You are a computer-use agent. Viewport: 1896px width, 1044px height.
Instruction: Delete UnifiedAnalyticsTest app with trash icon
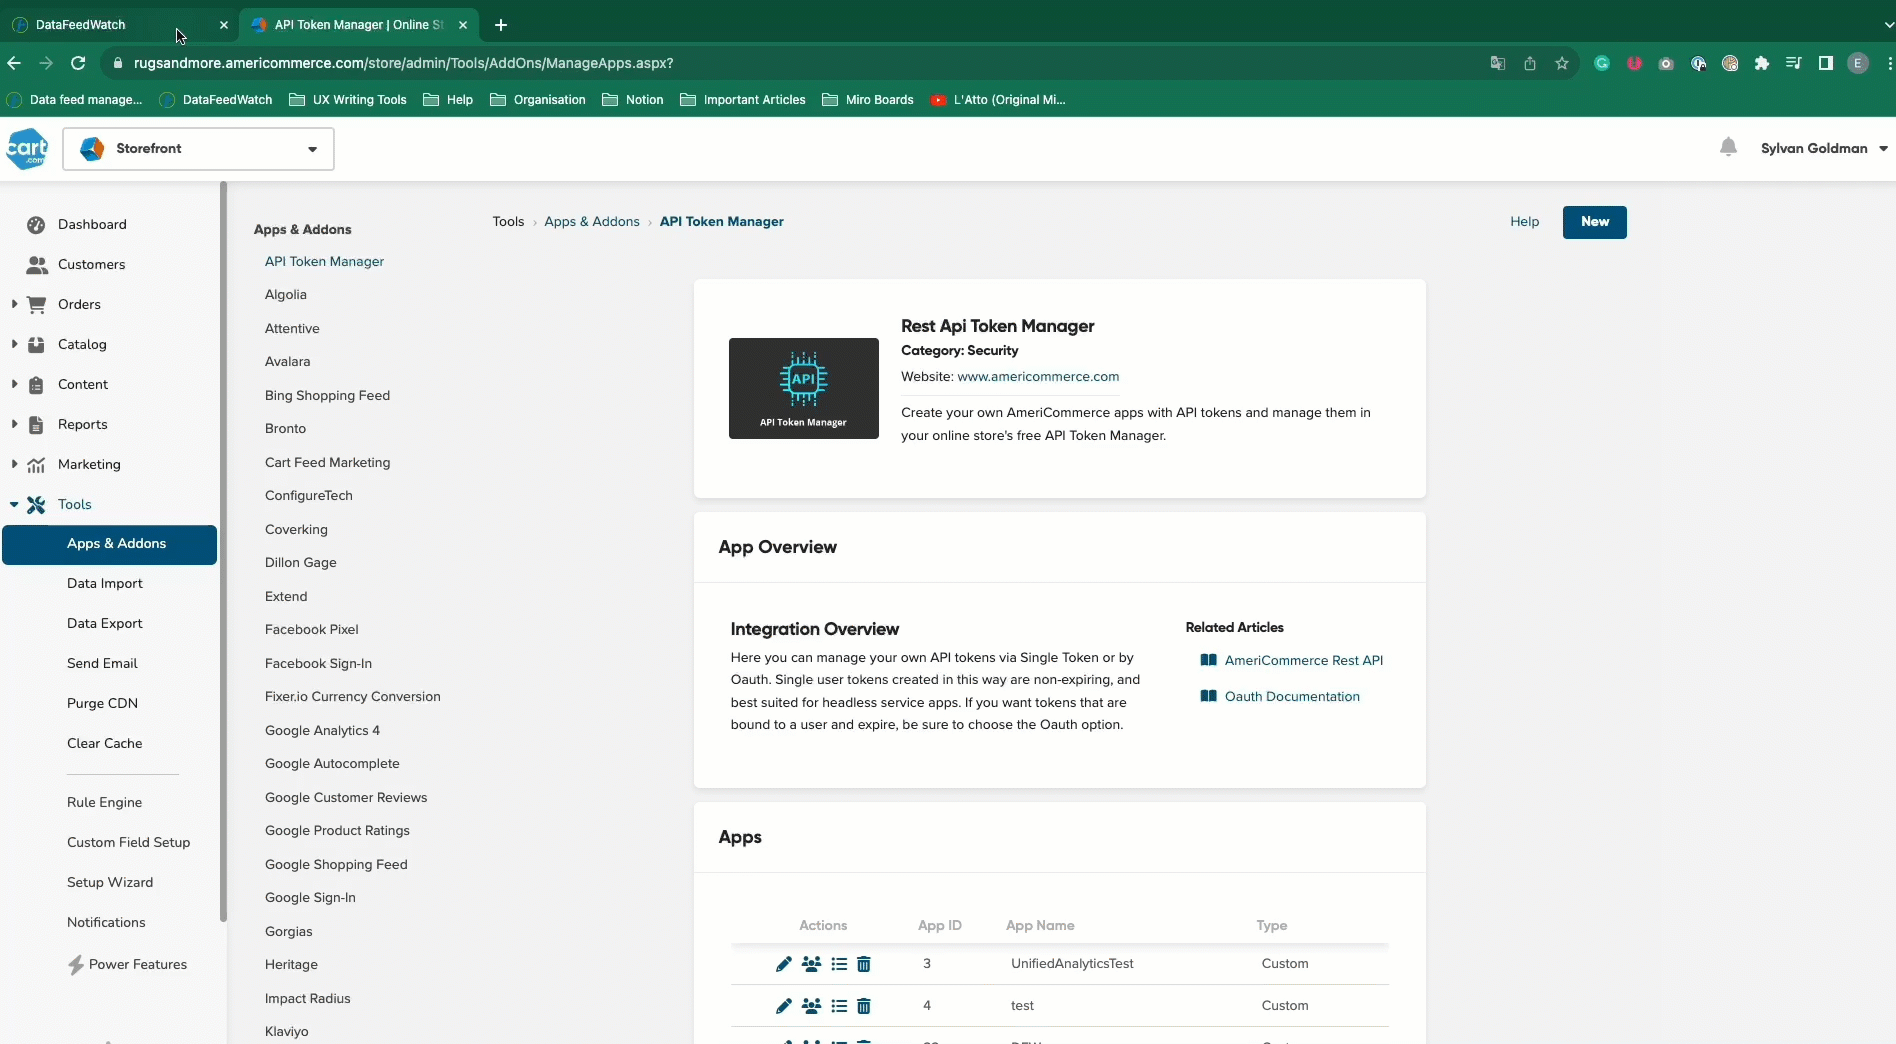coord(864,964)
